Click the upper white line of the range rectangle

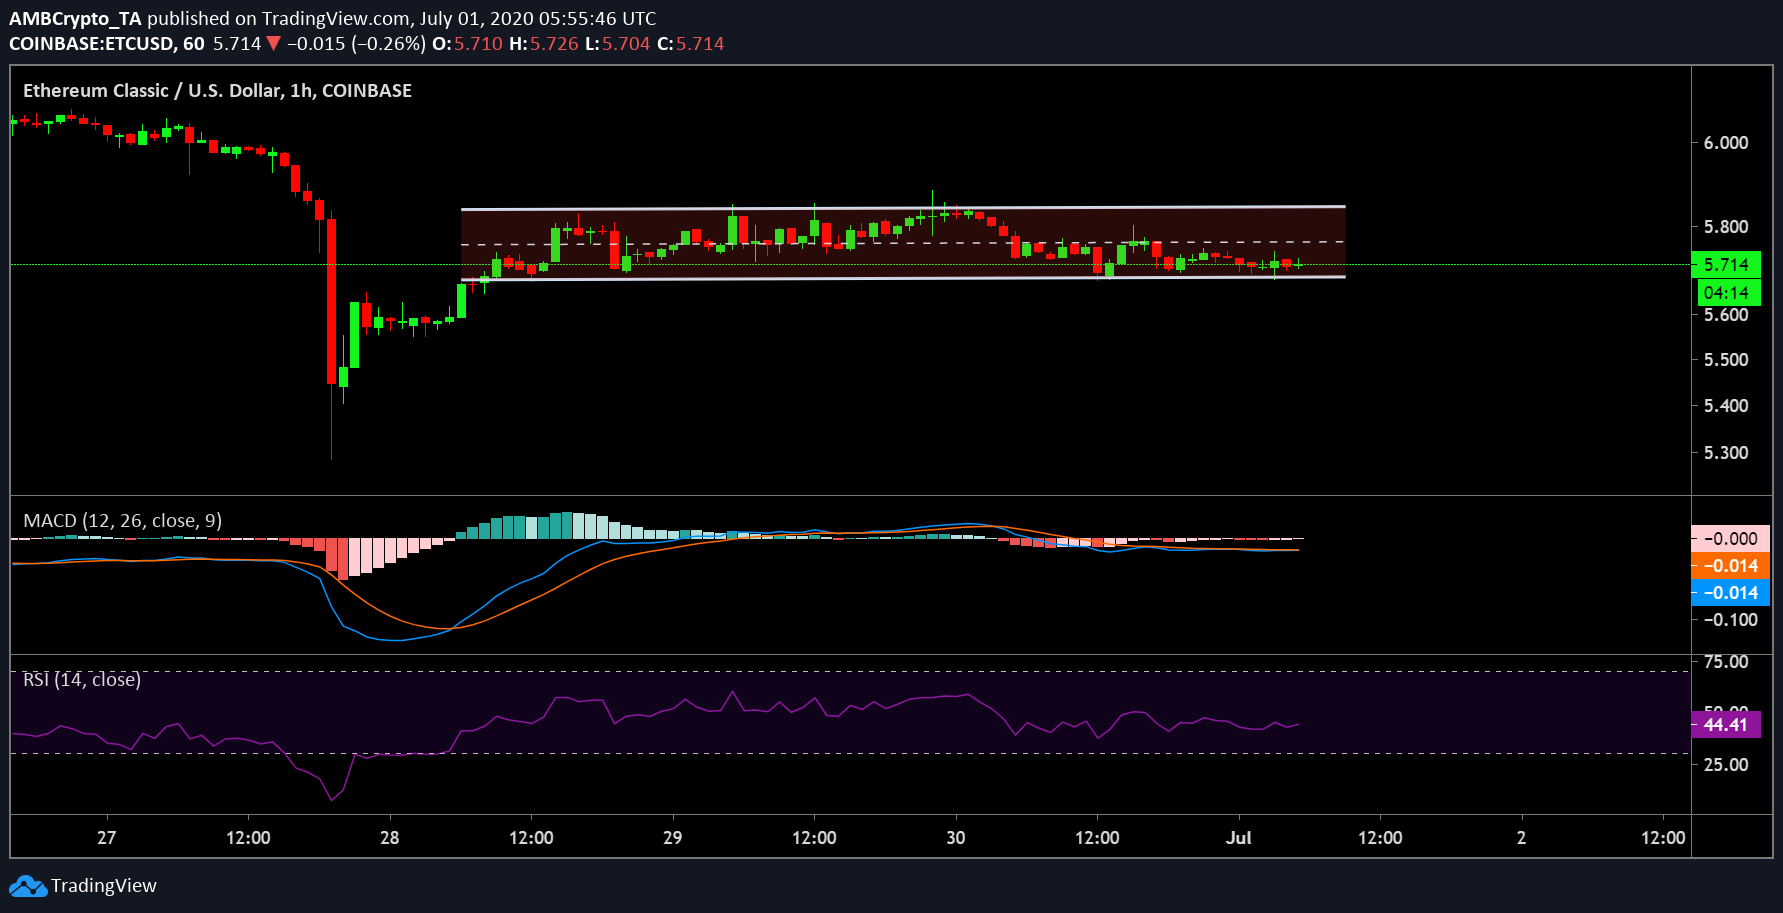point(903,208)
